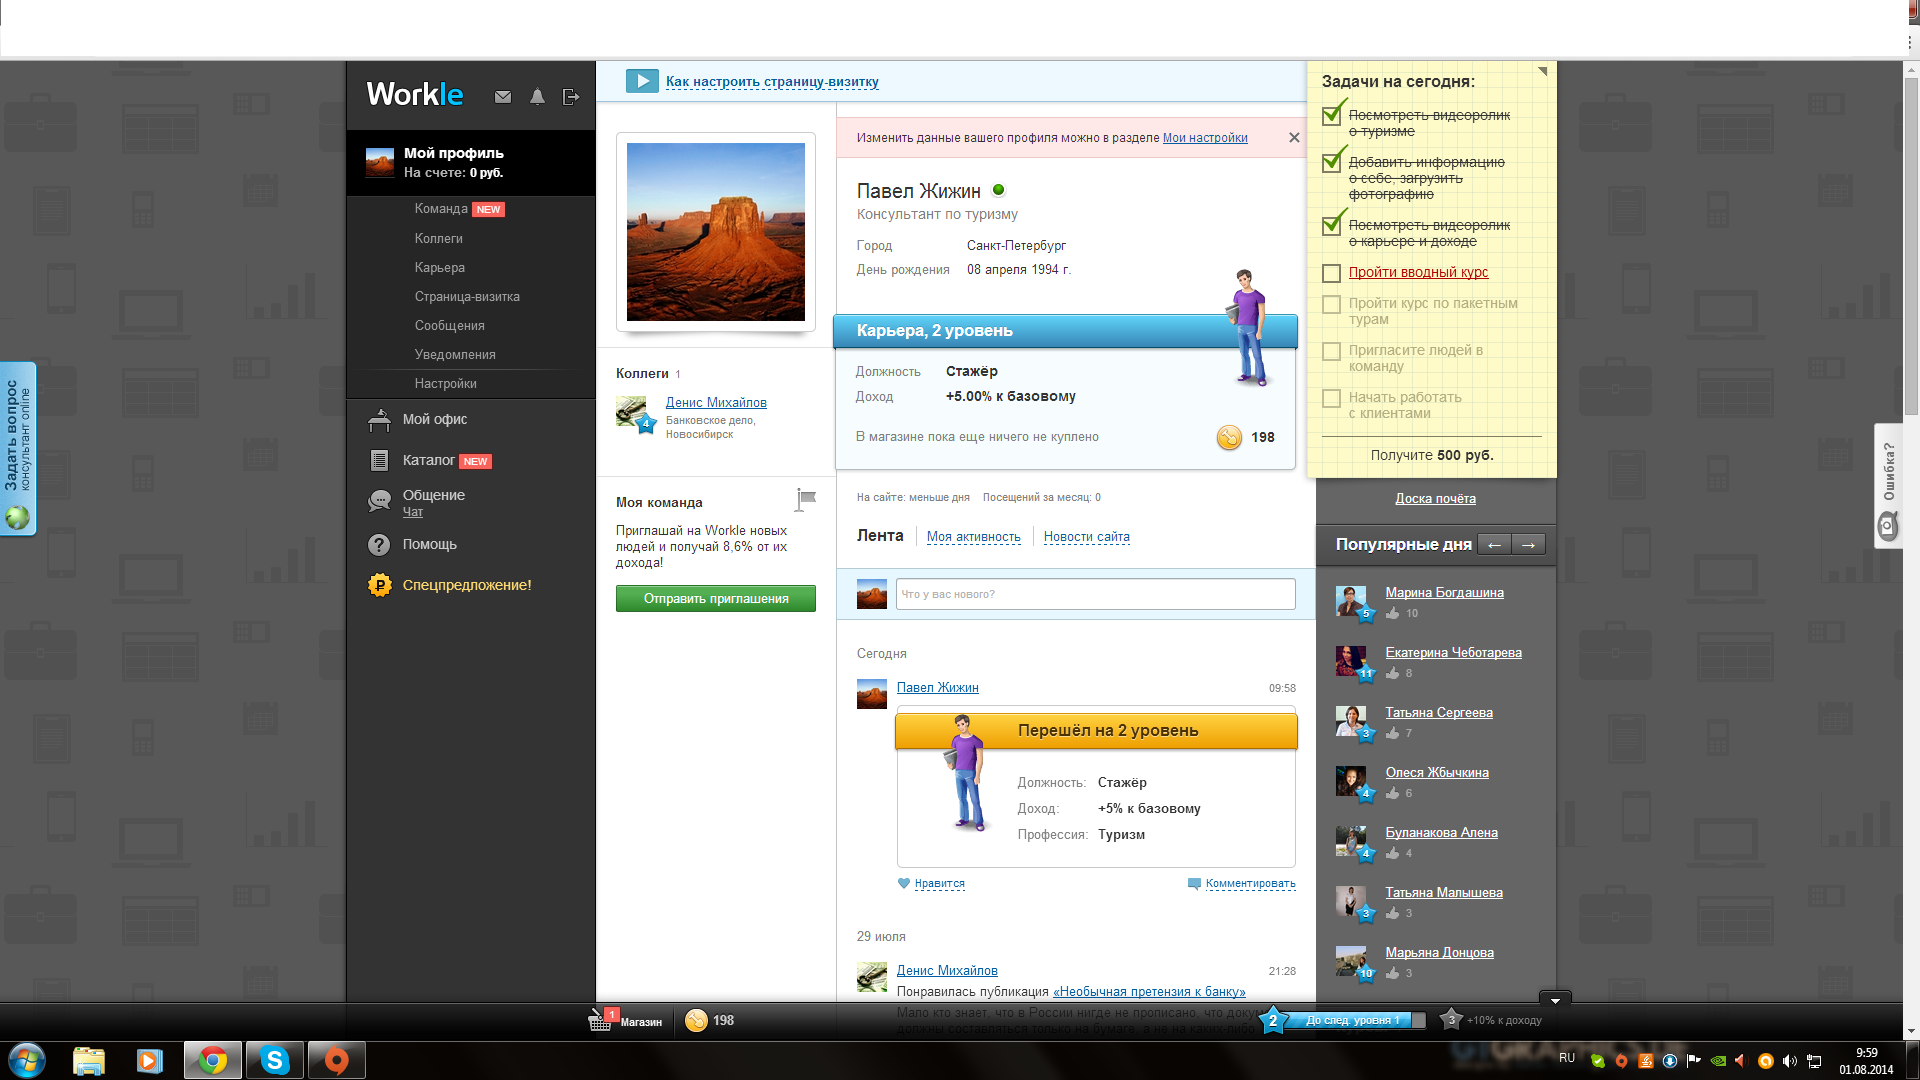Click the logout icon next to the bell
1920x1080 pixels.
571,96
